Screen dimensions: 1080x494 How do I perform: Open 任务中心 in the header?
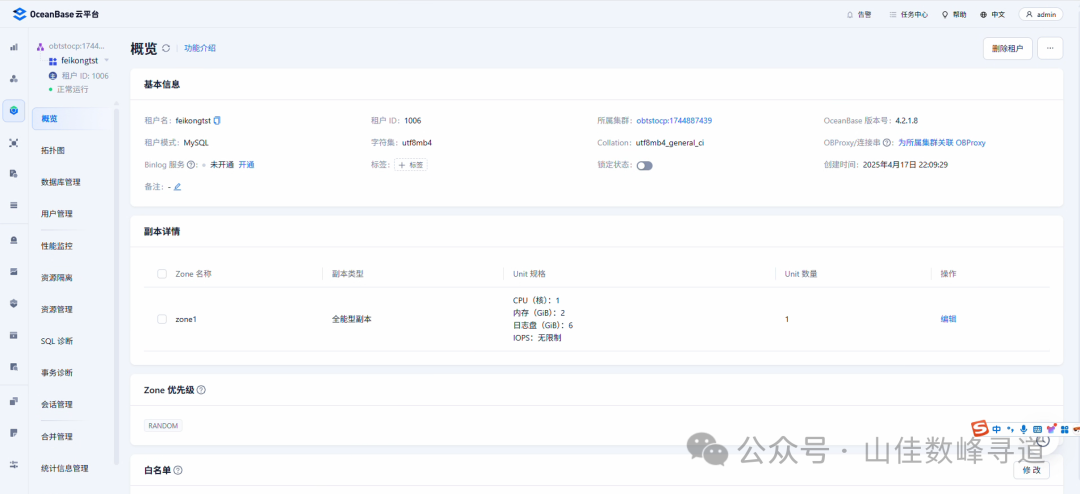click(908, 14)
